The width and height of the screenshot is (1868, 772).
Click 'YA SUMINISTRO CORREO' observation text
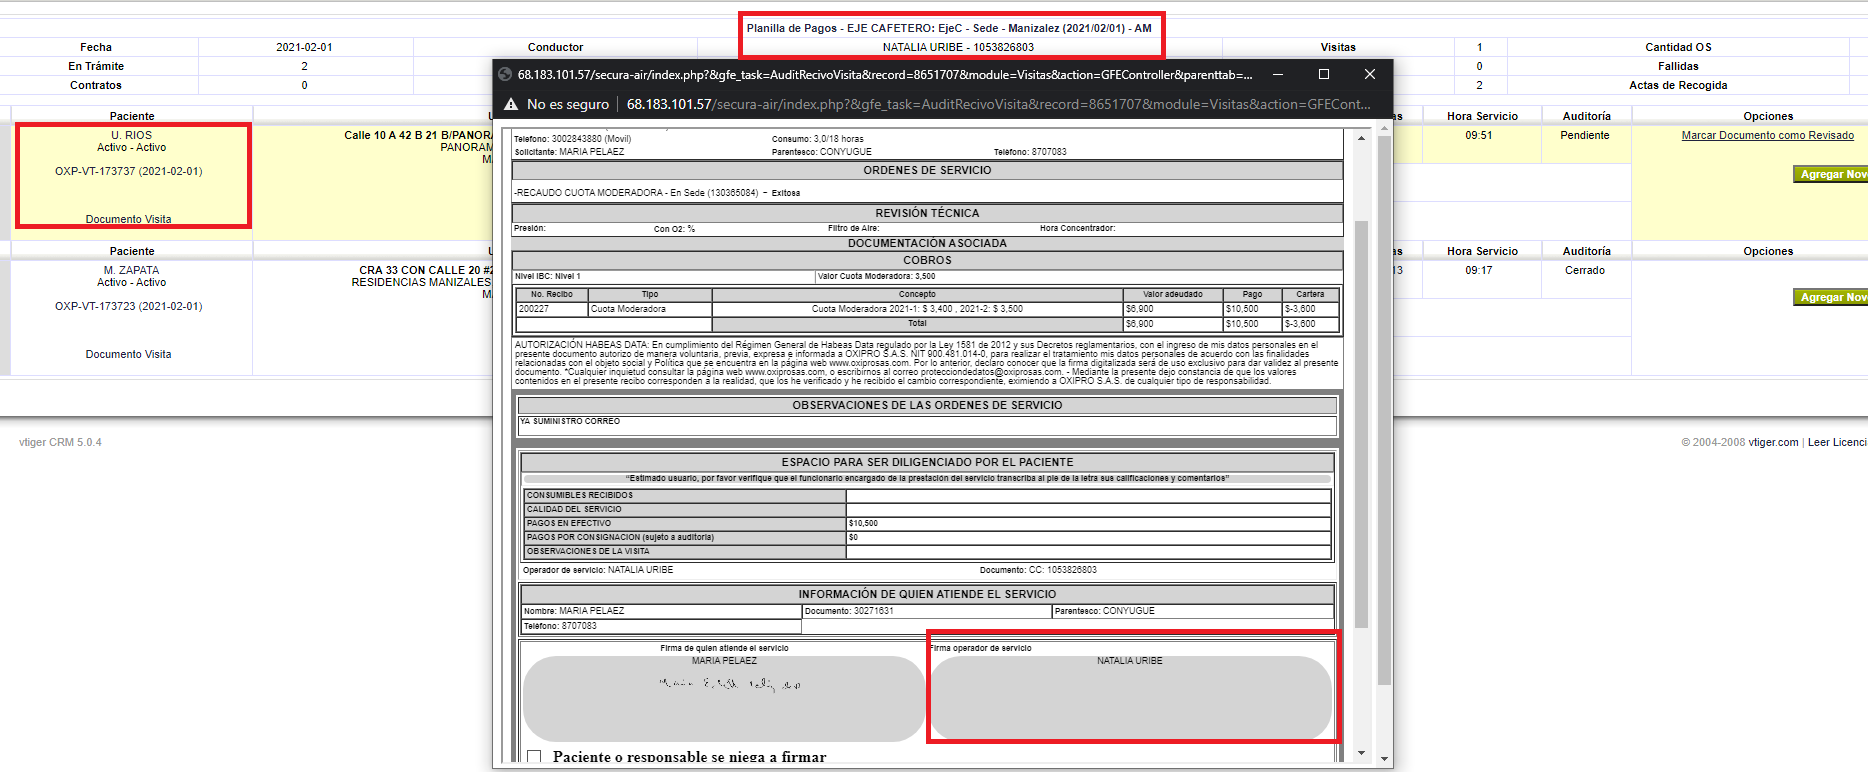570,421
